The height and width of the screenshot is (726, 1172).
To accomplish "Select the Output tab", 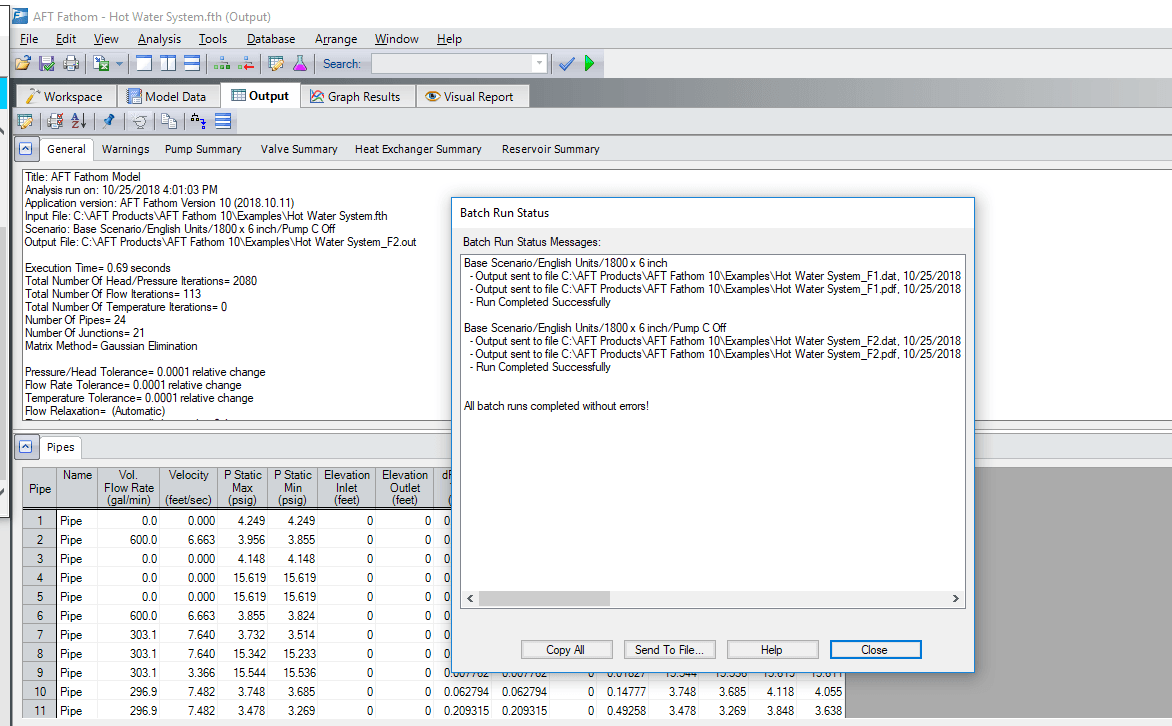I will (x=260, y=96).
